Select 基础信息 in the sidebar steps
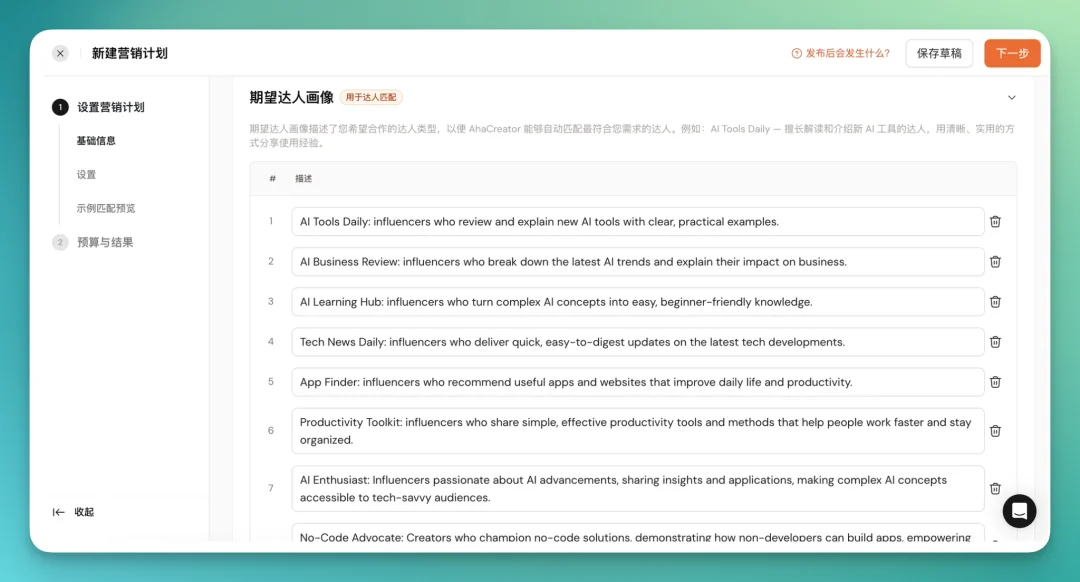 (96, 141)
